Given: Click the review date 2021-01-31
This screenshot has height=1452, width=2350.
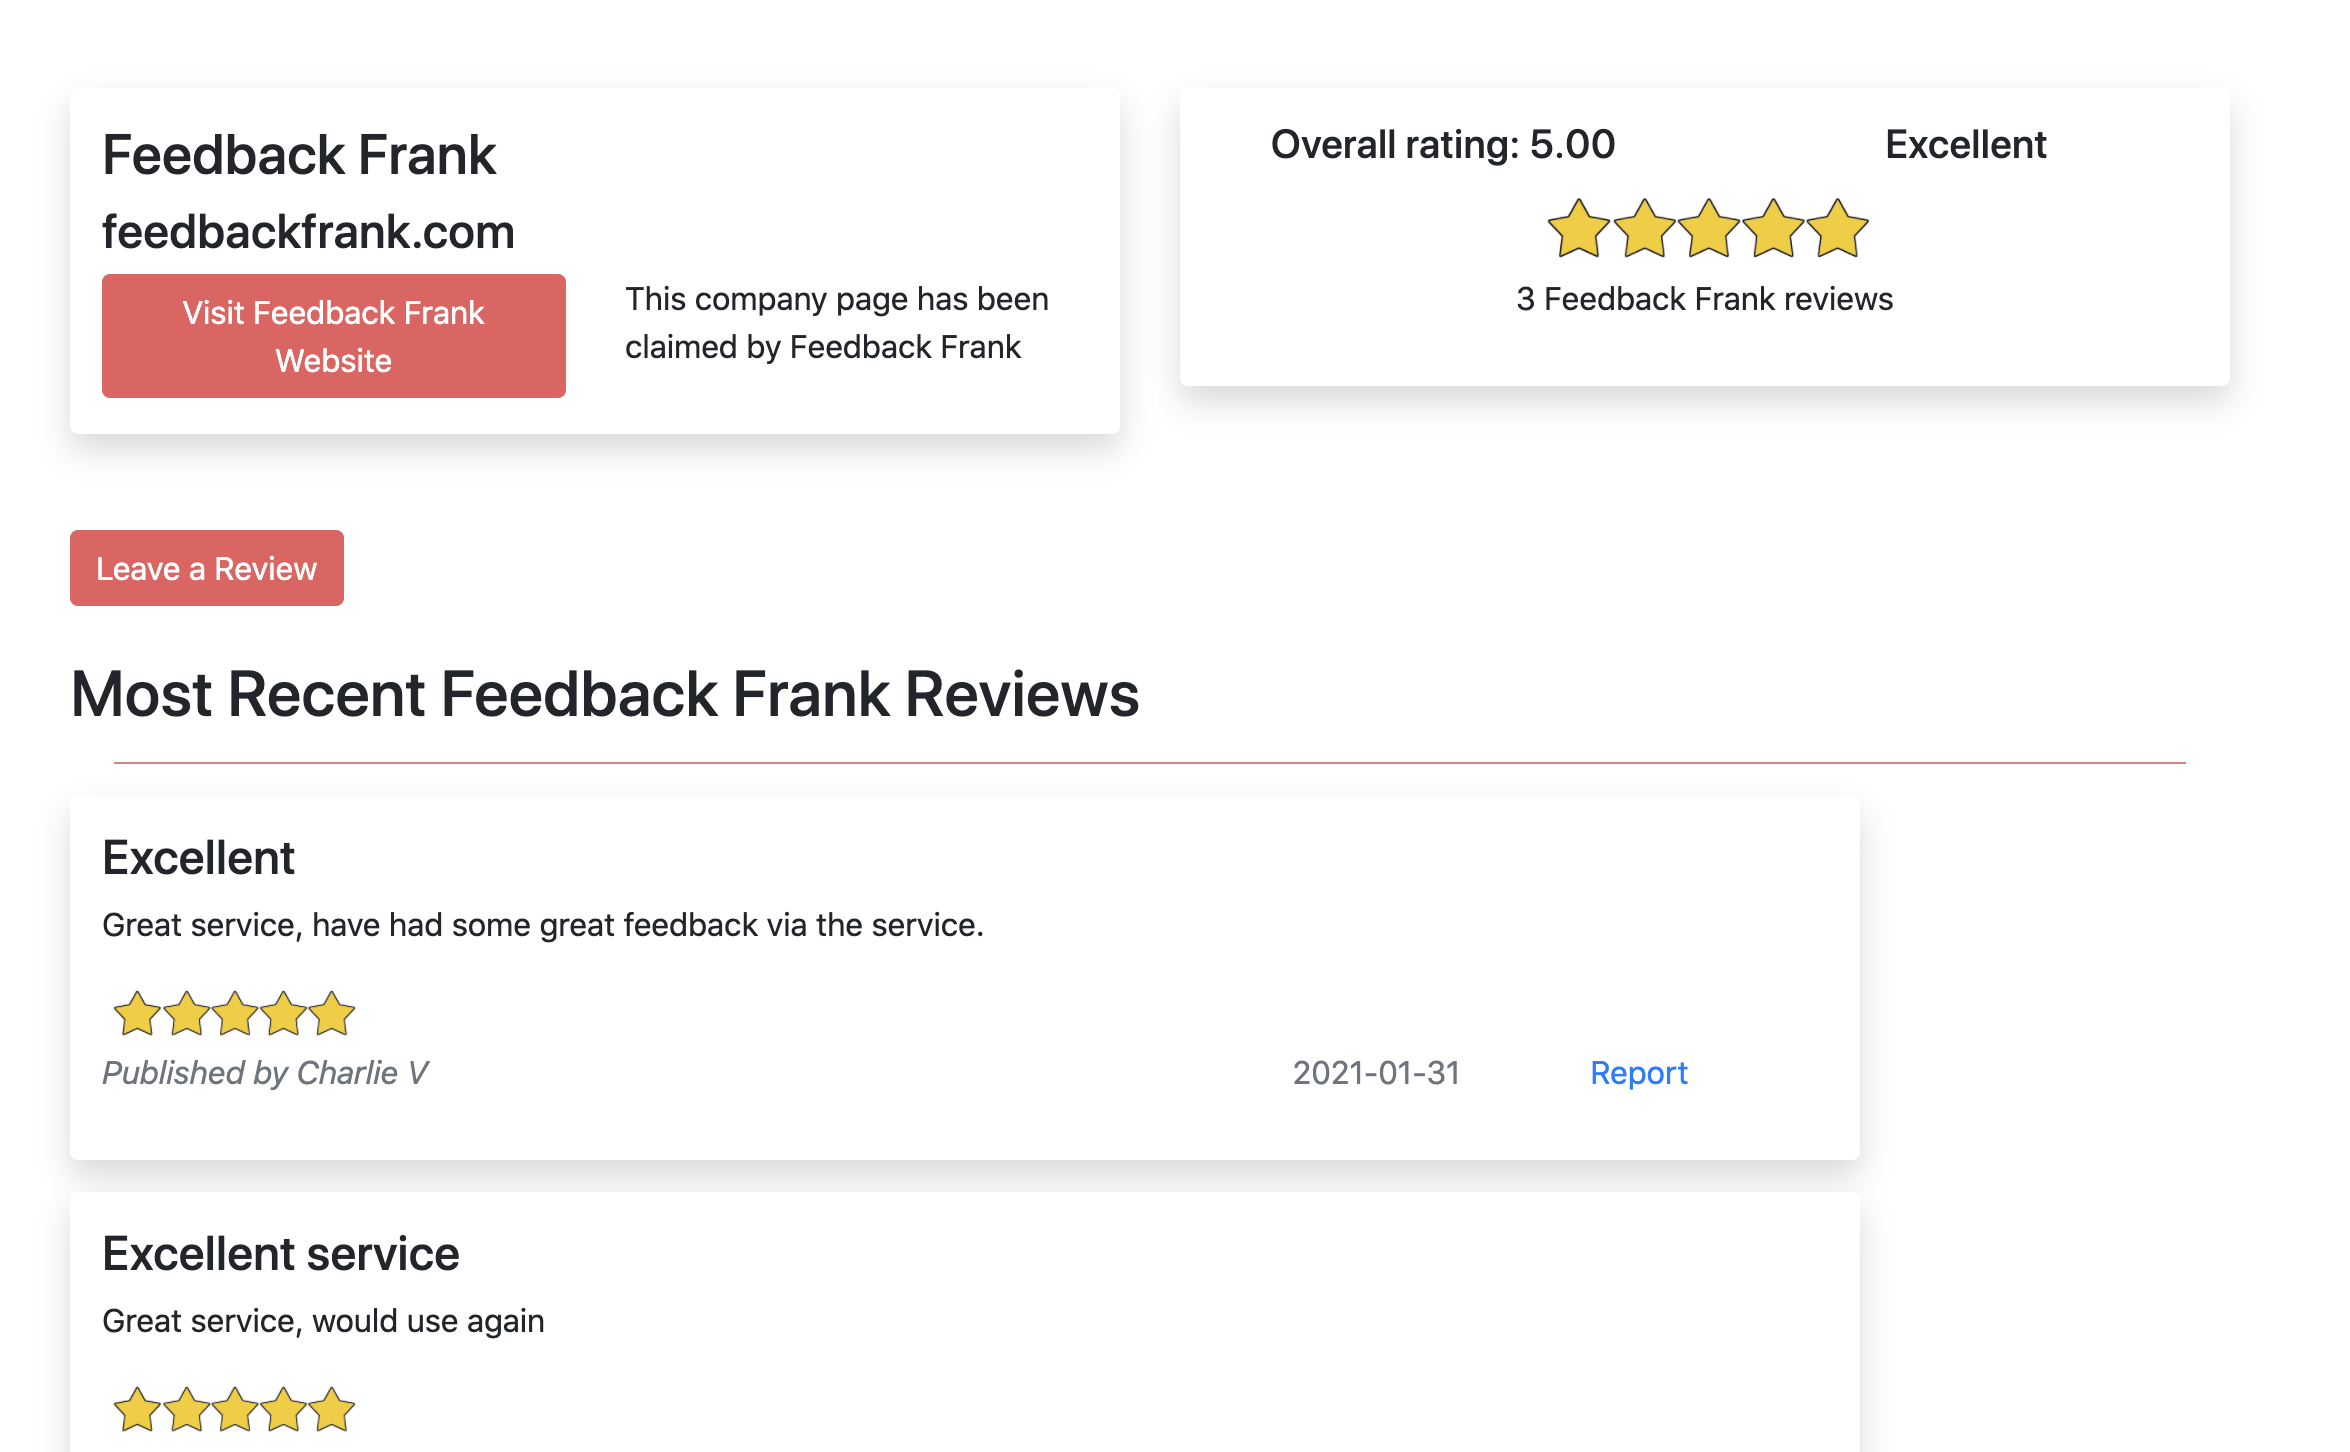Looking at the screenshot, I should tap(1377, 1072).
